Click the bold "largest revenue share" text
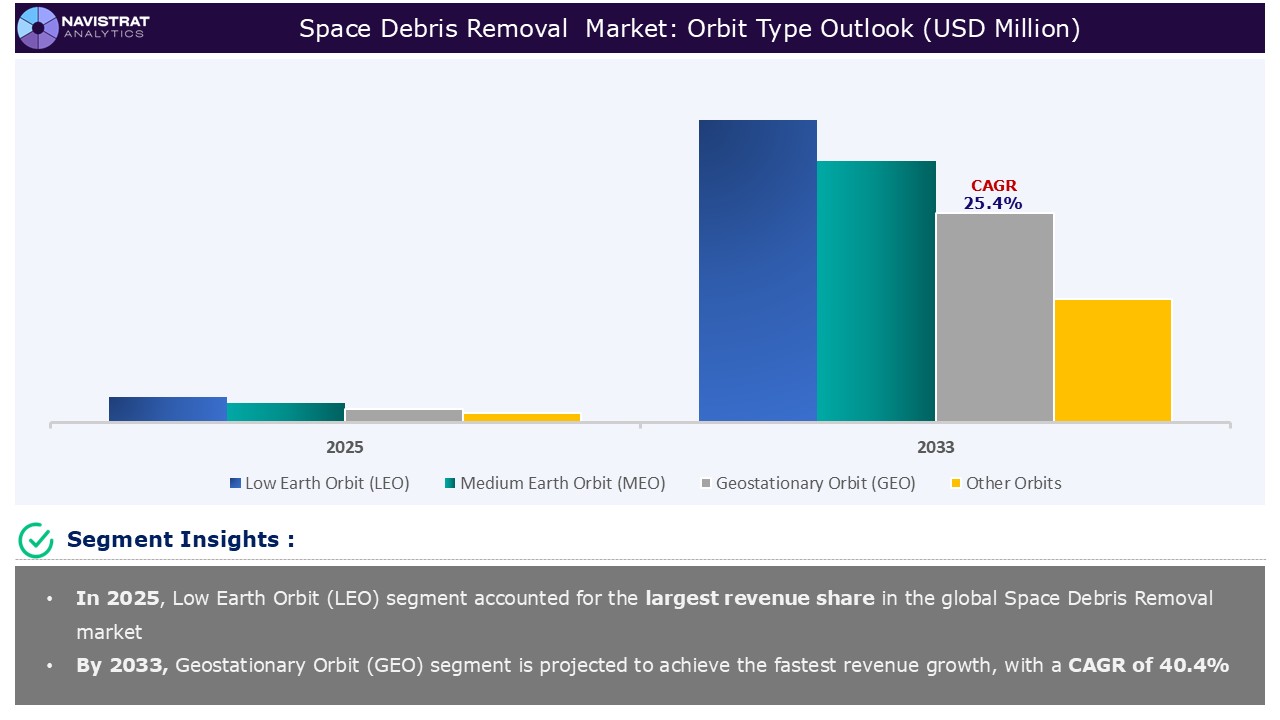 pos(760,599)
